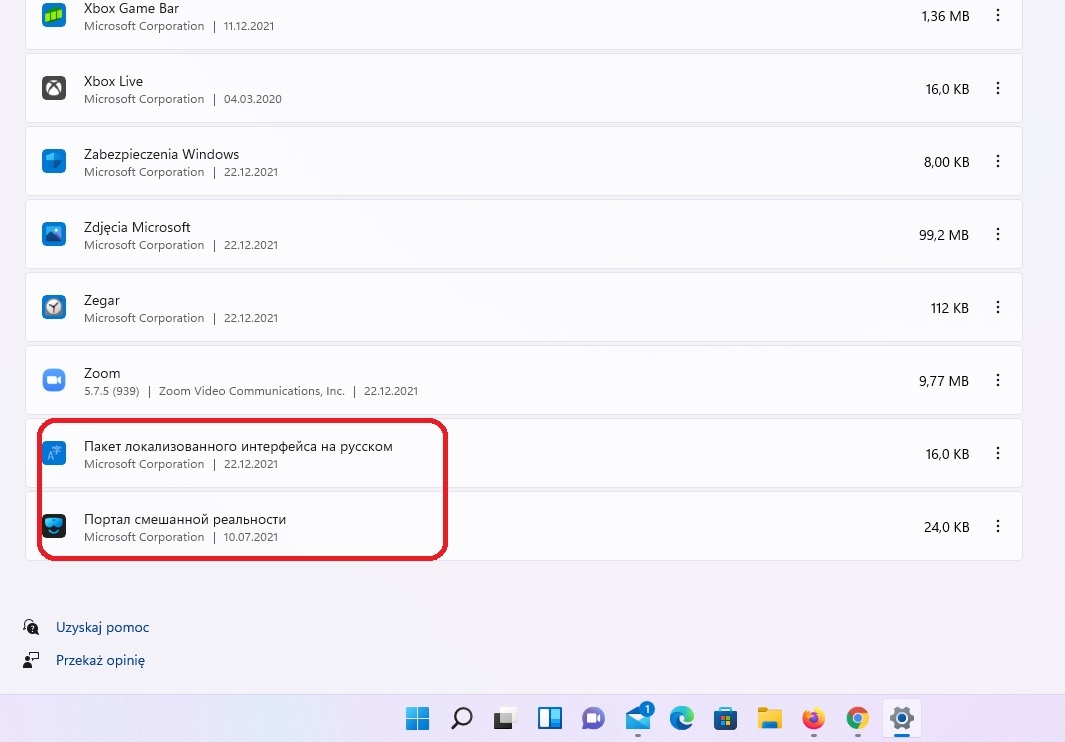
Task: Open File Explorer from taskbar
Action: click(770, 718)
